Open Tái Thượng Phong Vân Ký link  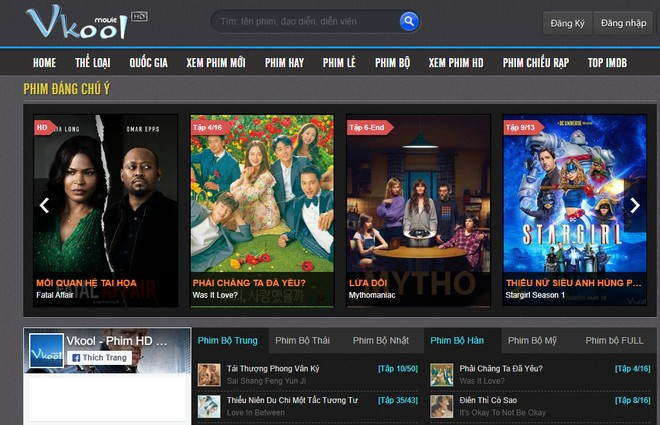click(273, 369)
